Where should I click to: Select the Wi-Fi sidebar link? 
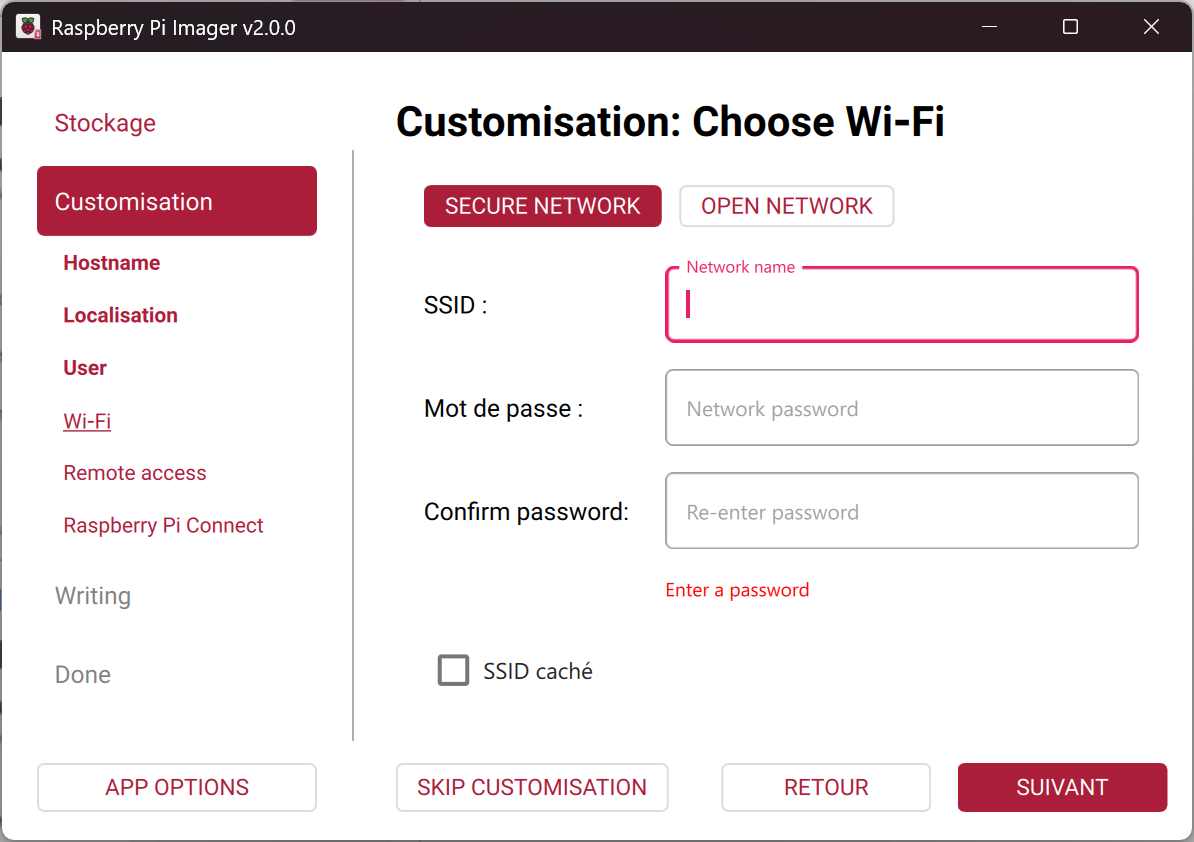click(87, 421)
